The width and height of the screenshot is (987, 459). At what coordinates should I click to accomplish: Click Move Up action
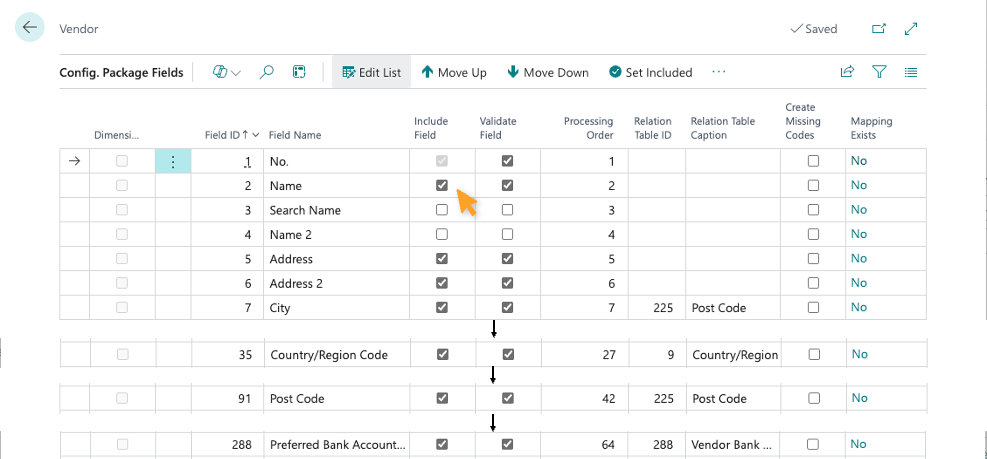click(x=454, y=72)
